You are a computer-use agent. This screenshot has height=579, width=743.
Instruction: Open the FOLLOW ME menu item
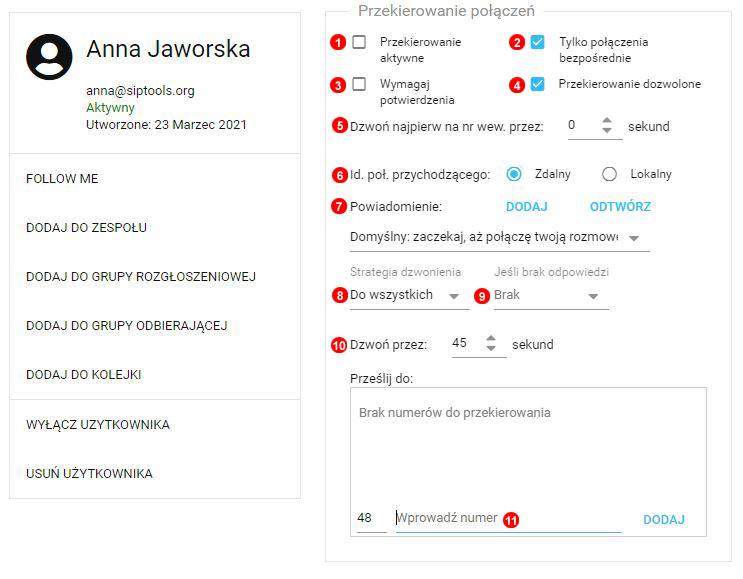point(62,179)
